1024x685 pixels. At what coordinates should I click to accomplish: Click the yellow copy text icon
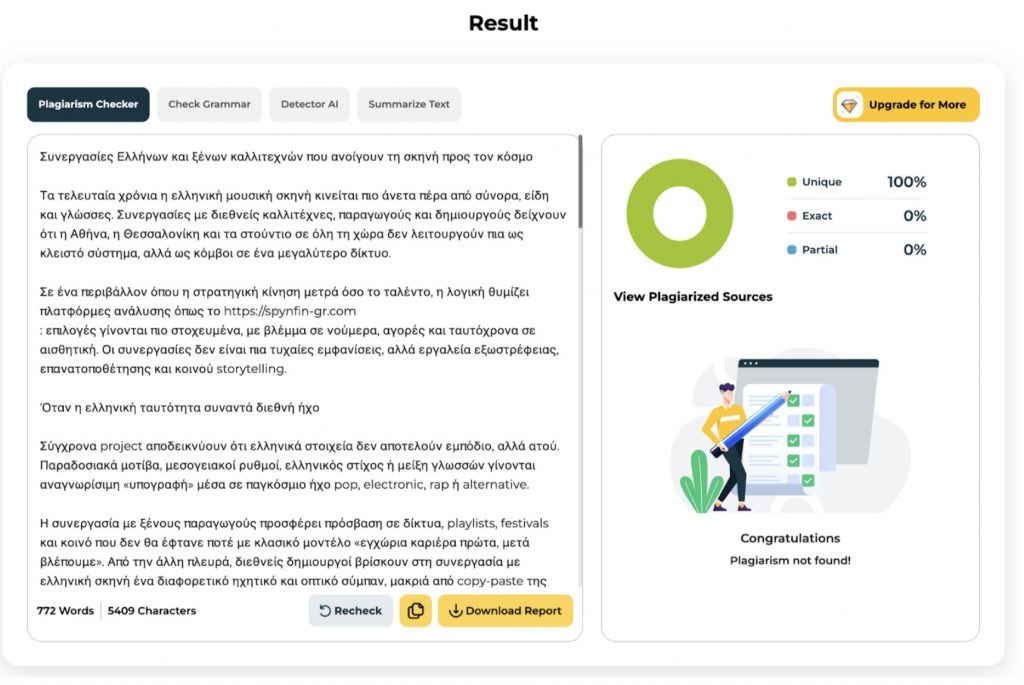pyautogui.click(x=415, y=611)
